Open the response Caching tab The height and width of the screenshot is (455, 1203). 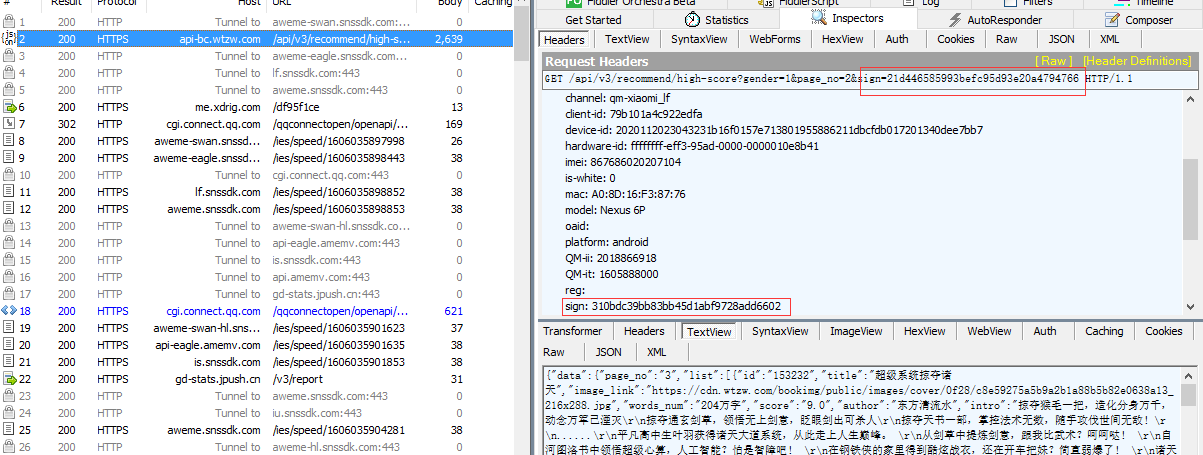click(x=1104, y=331)
